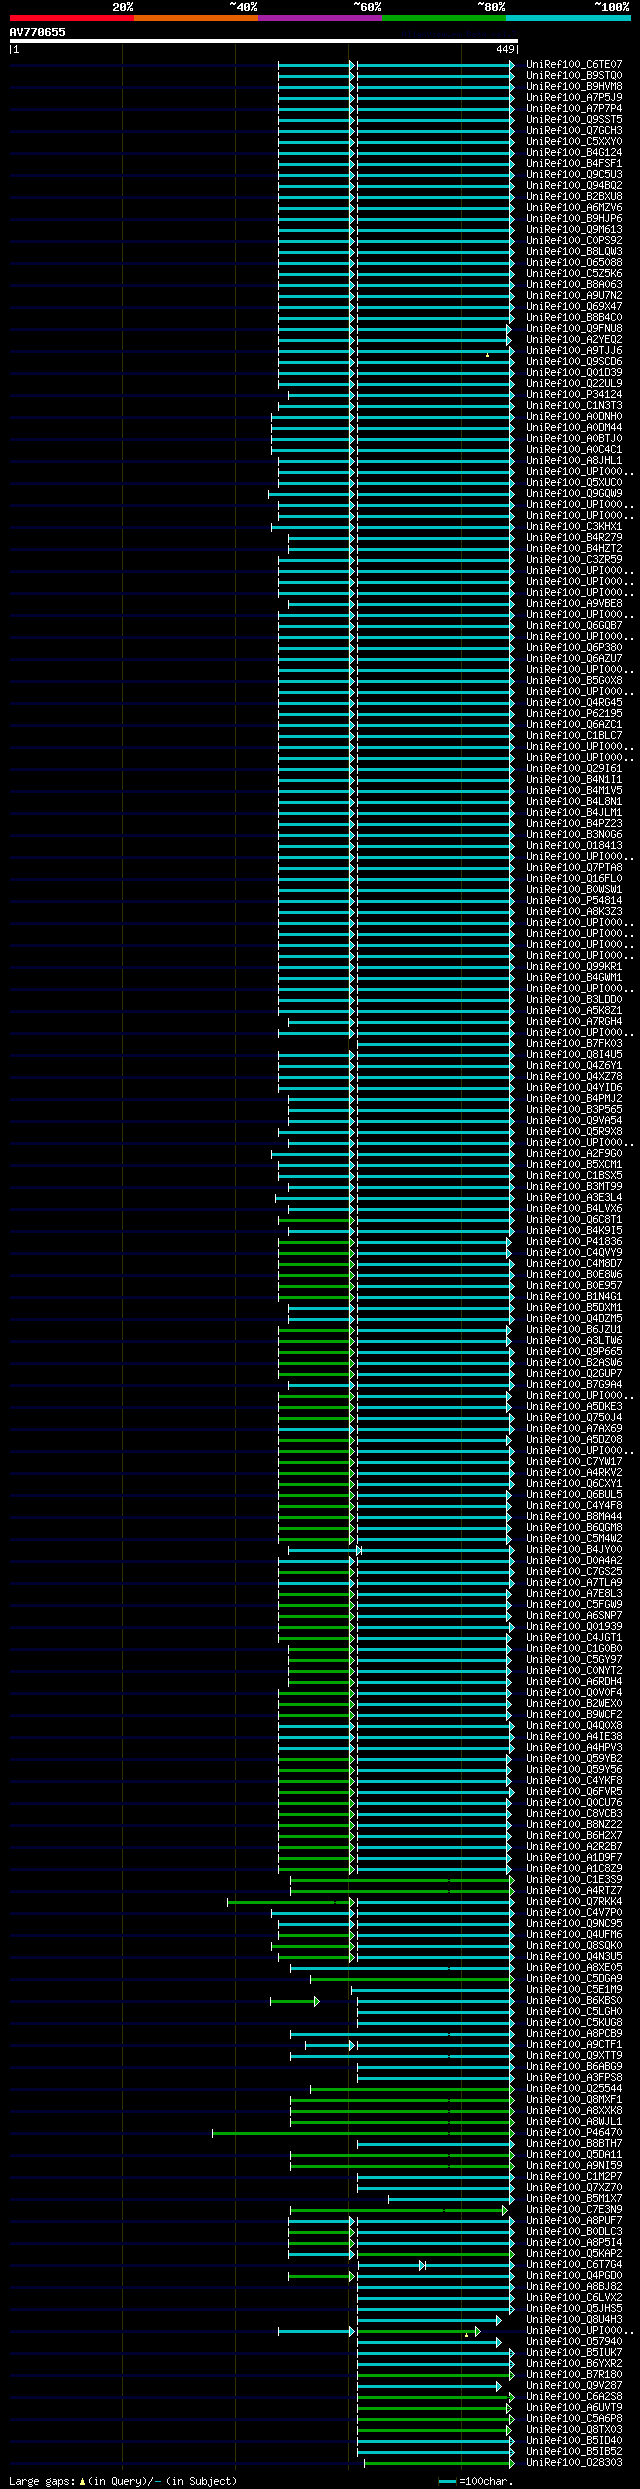Open hit UniRef100_B7FK03
The image size is (640, 2489).
point(574,1044)
